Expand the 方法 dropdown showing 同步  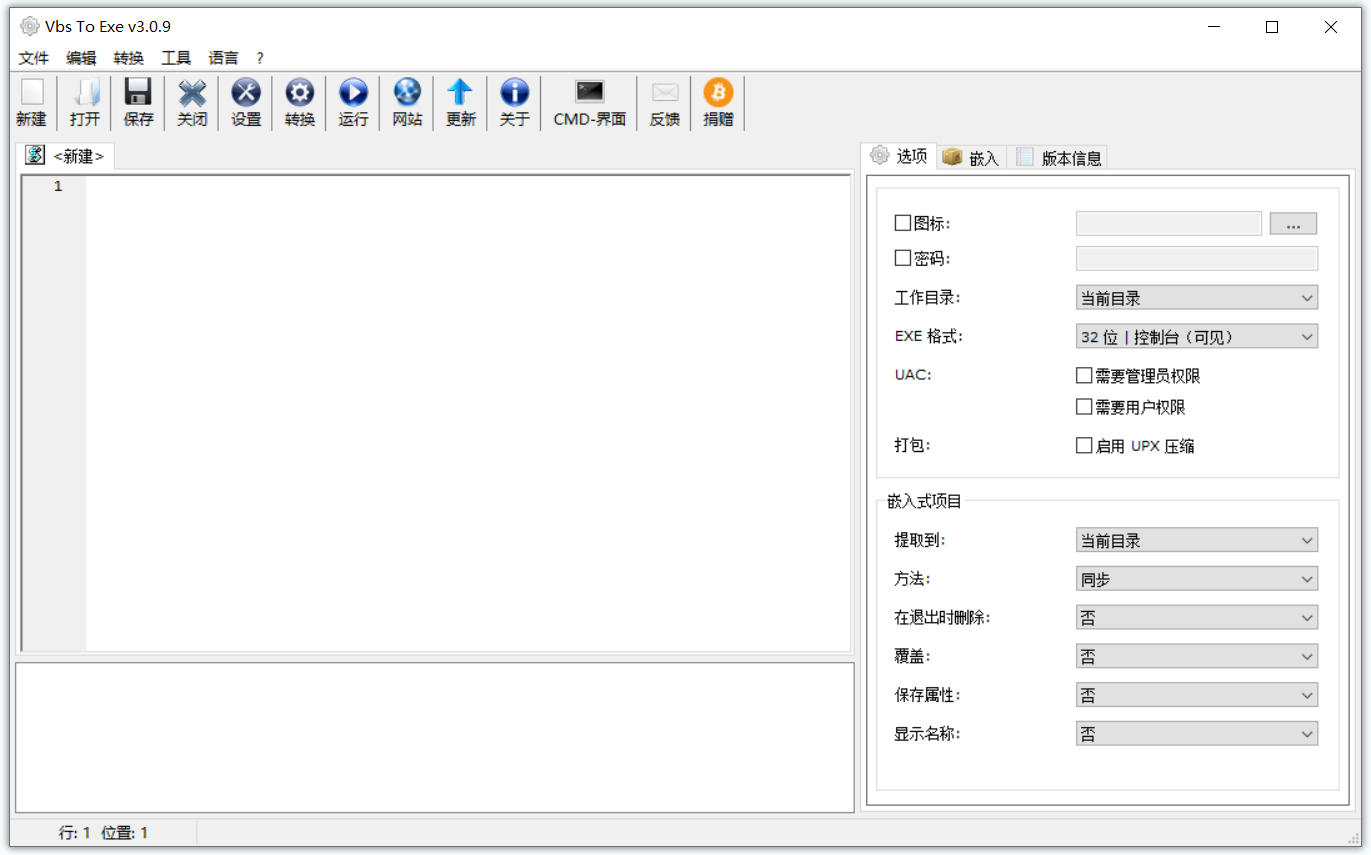coord(1197,579)
